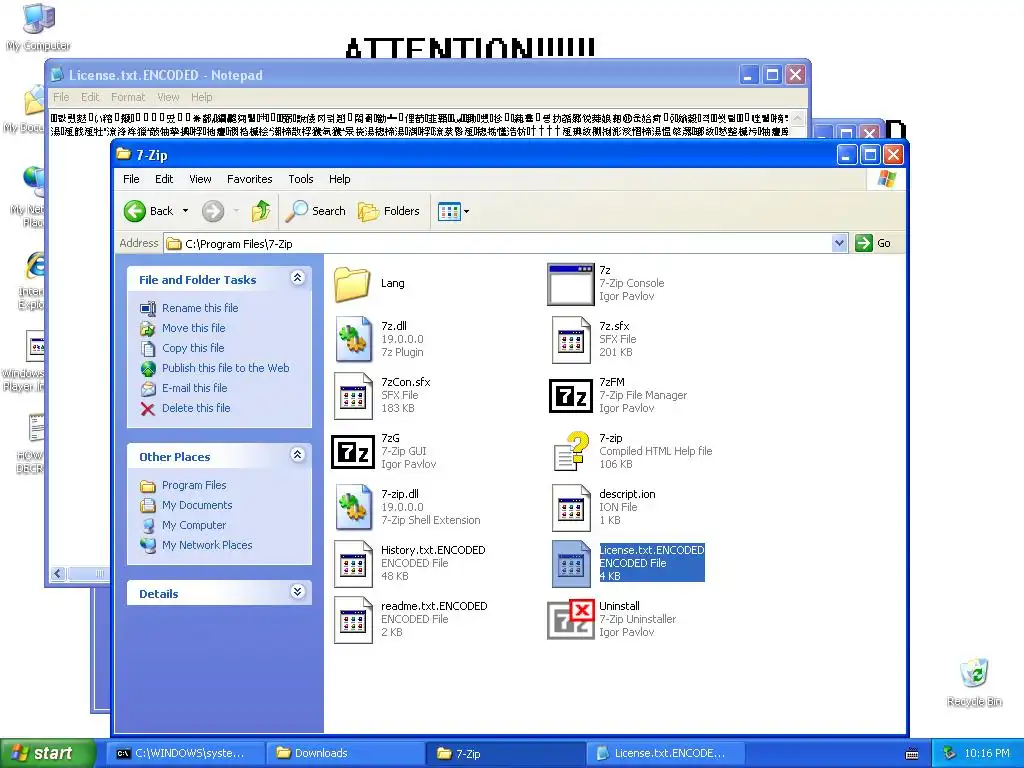Screen dimensions: 1024x768
Task: Open the Help menu in 7-Zip window
Action: pyautogui.click(x=340, y=179)
